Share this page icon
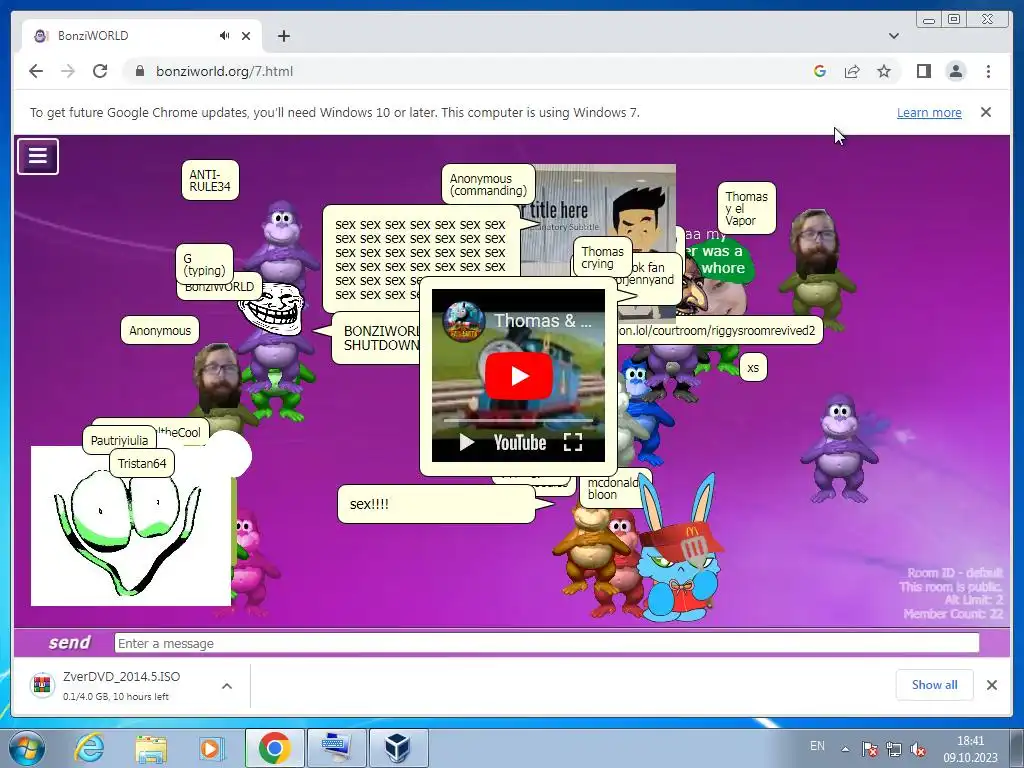Screen dimensions: 1024x768 click(x=852, y=71)
